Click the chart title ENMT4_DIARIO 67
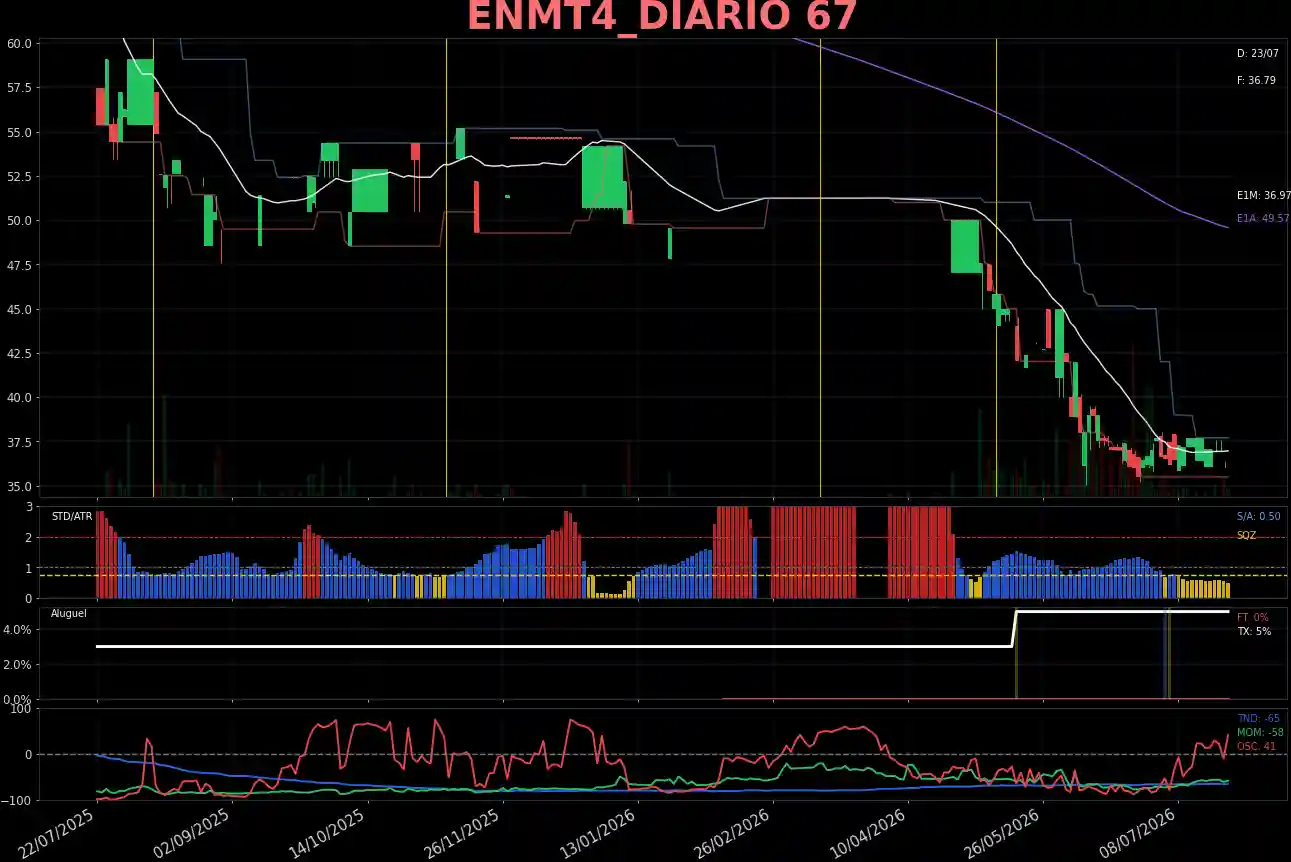 (x=661, y=17)
